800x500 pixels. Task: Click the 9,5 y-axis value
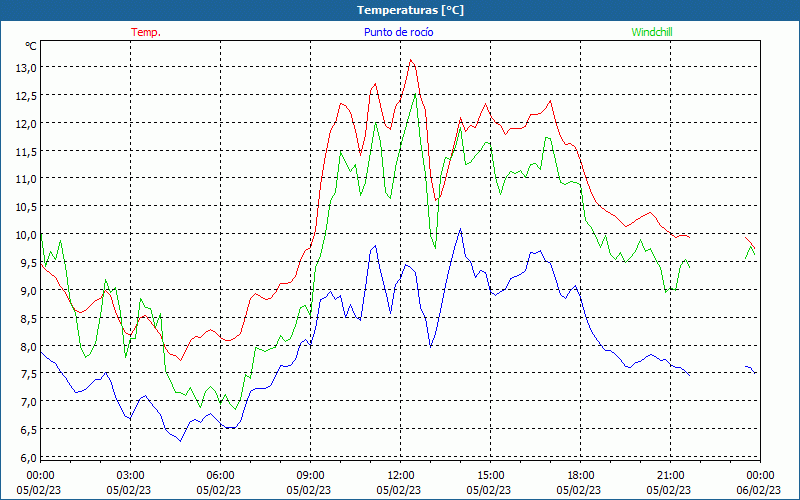tap(27, 262)
